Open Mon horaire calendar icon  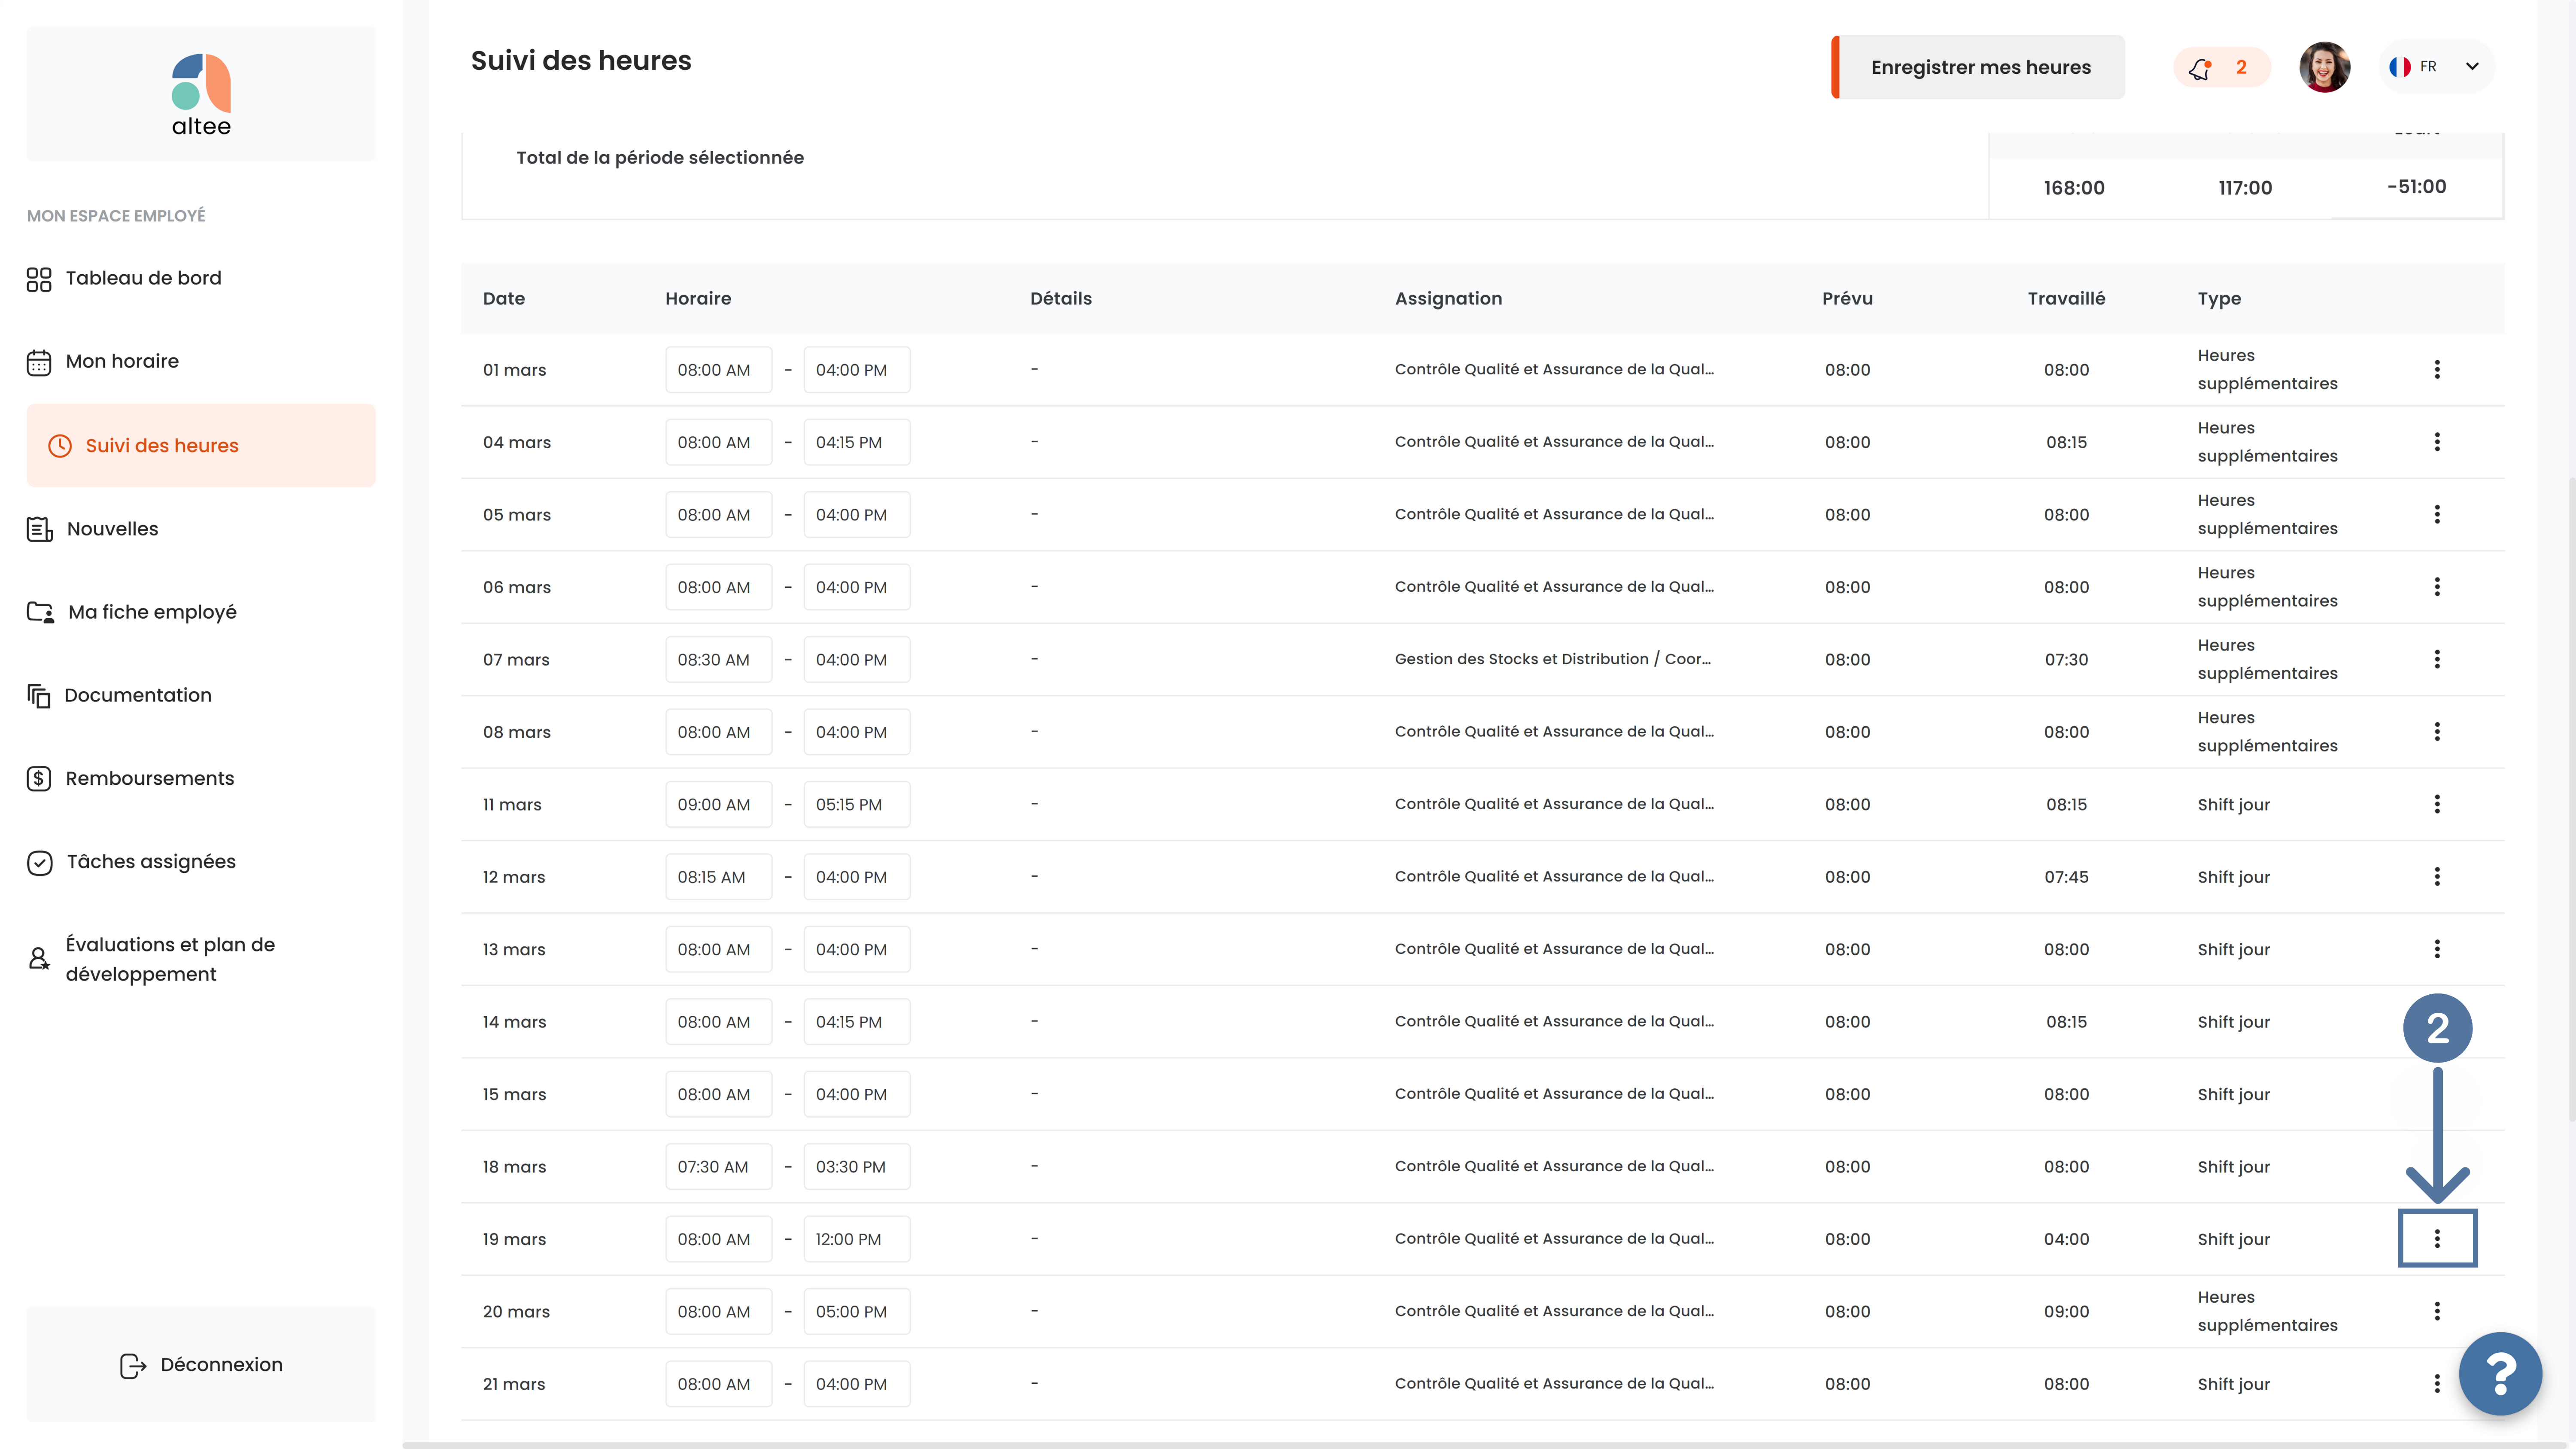pyautogui.click(x=39, y=362)
